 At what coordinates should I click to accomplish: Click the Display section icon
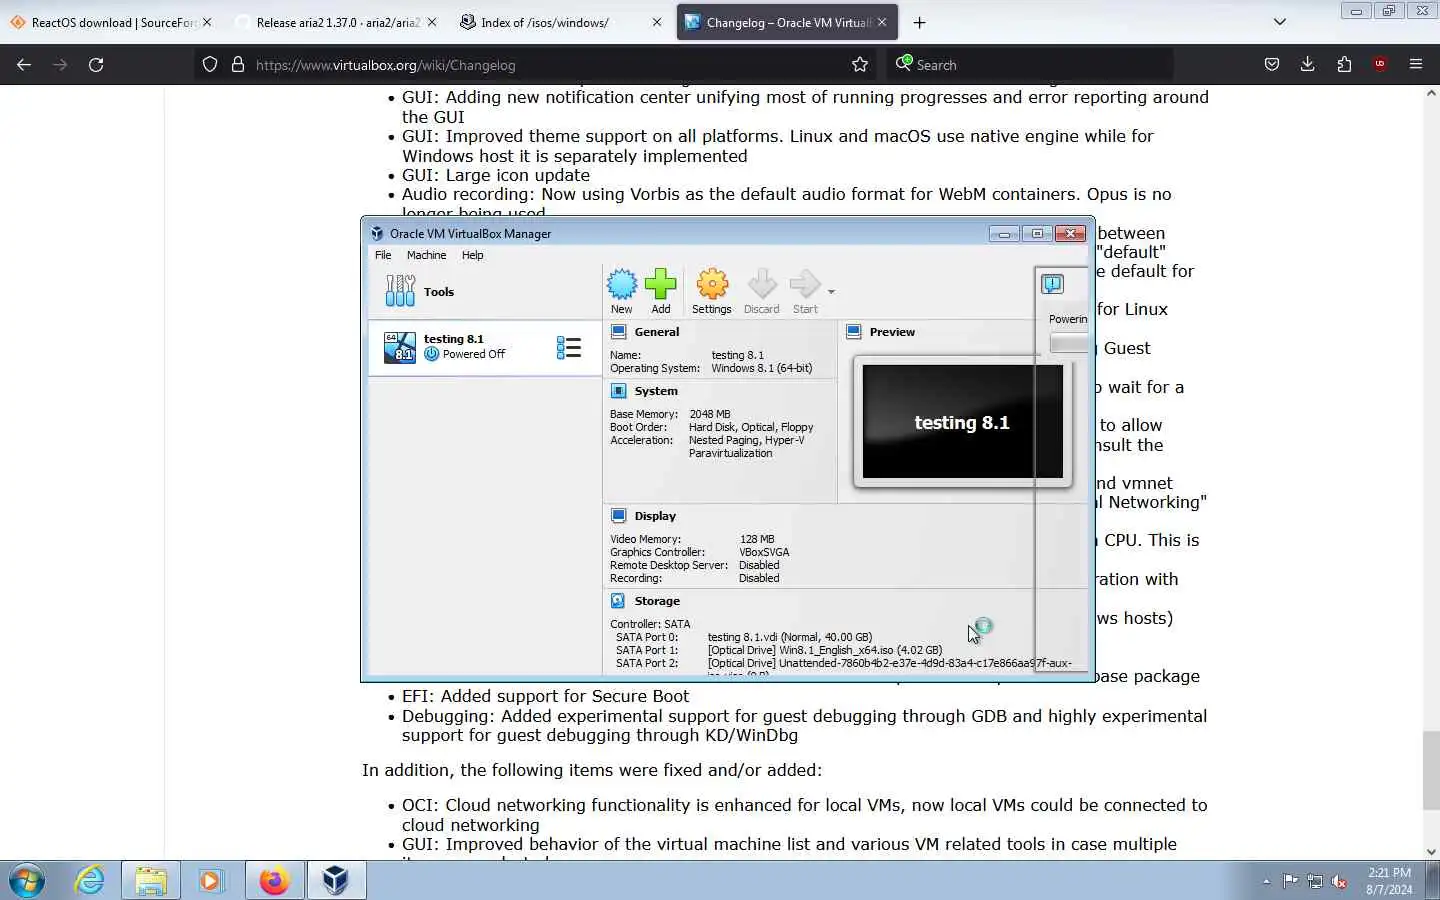619,516
